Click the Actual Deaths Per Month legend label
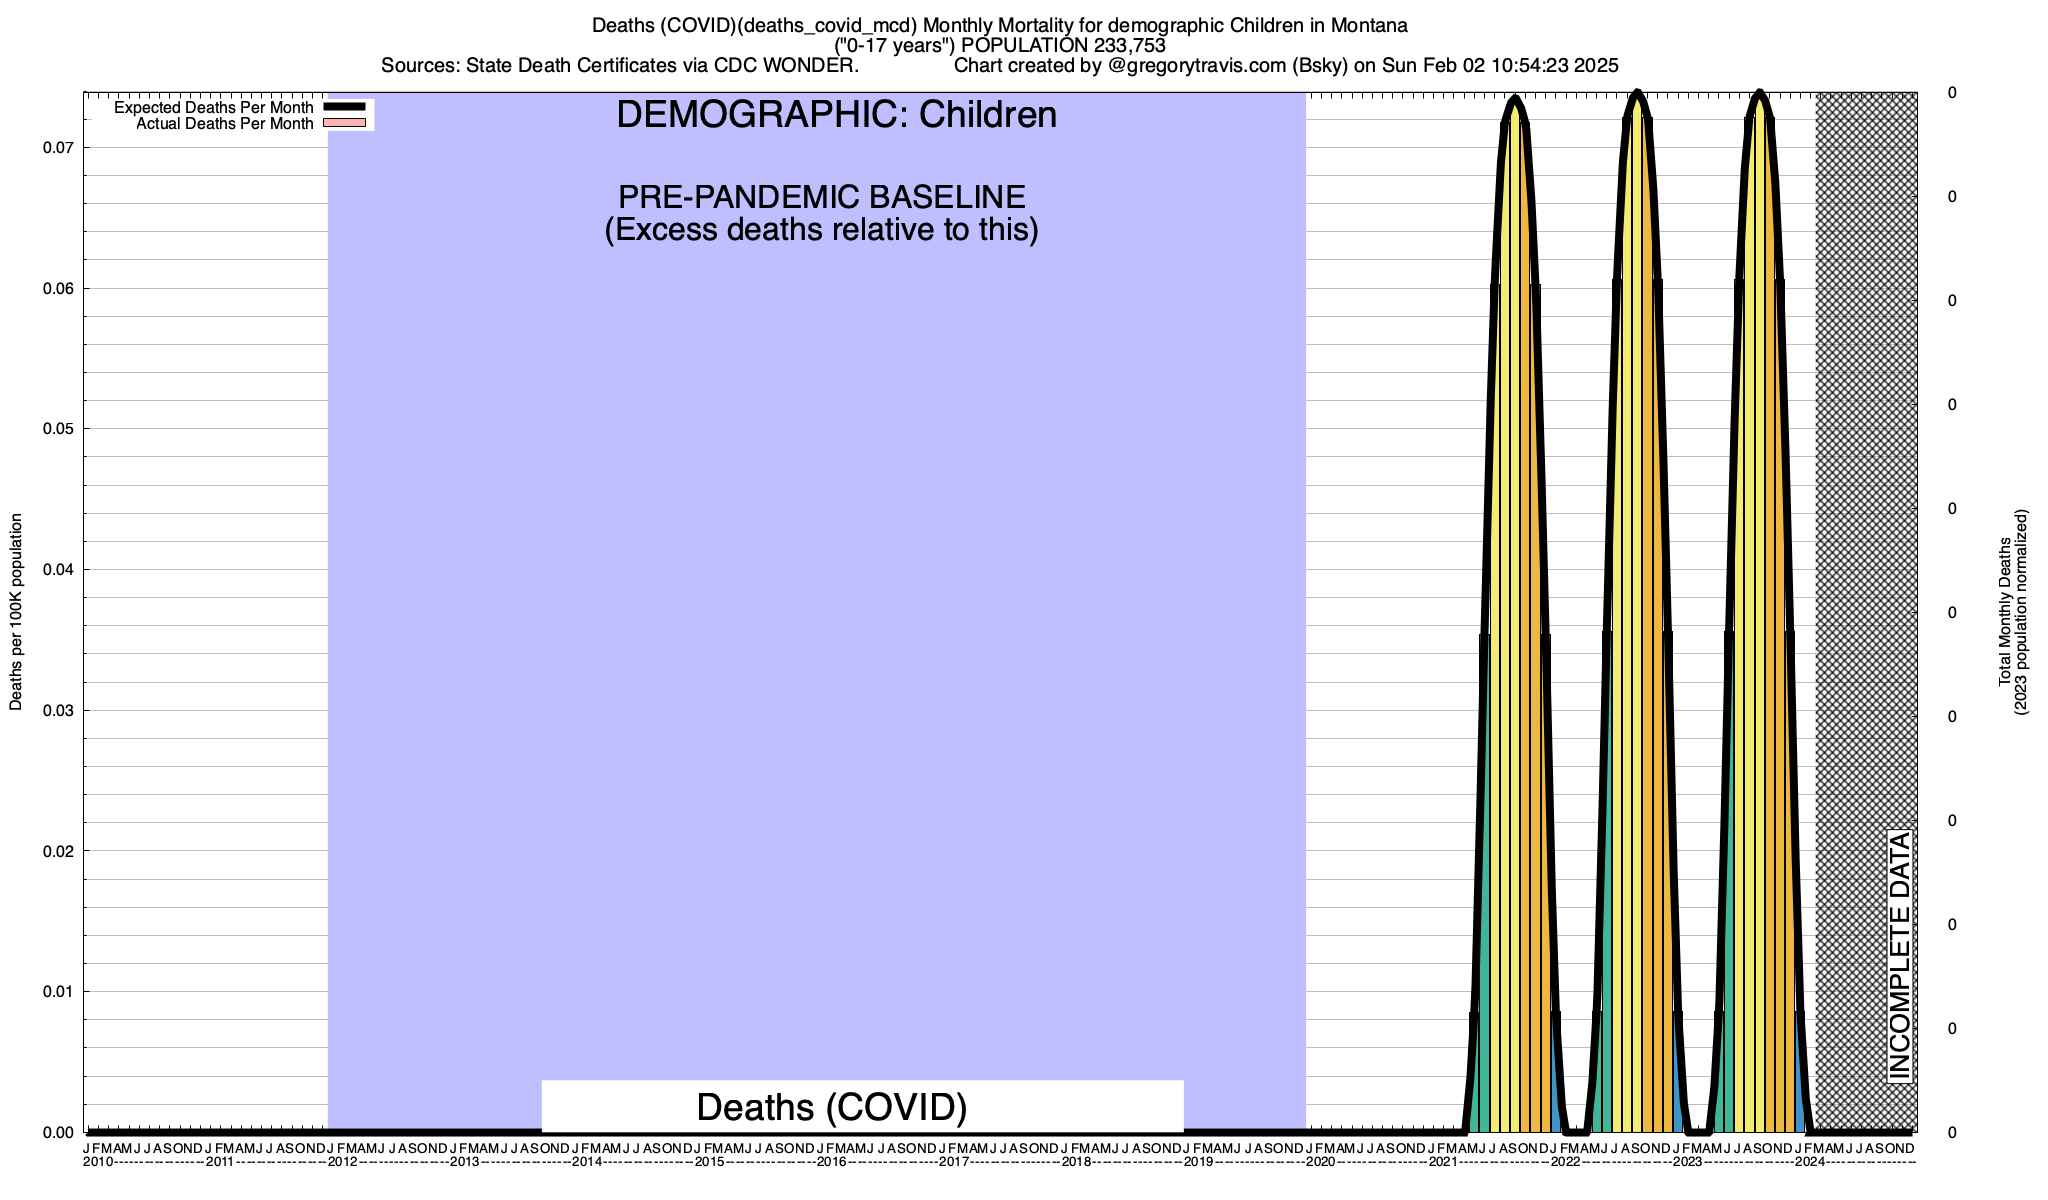Screen dimensions: 2048x1200 [x=224, y=123]
